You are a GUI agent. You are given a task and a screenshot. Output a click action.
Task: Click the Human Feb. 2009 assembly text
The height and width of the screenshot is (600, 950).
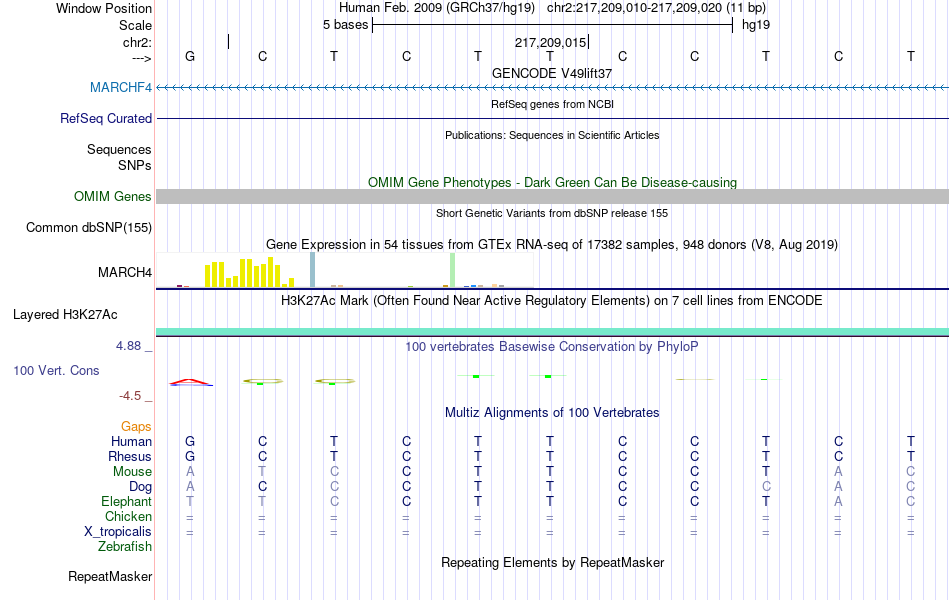click(x=437, y=8)
